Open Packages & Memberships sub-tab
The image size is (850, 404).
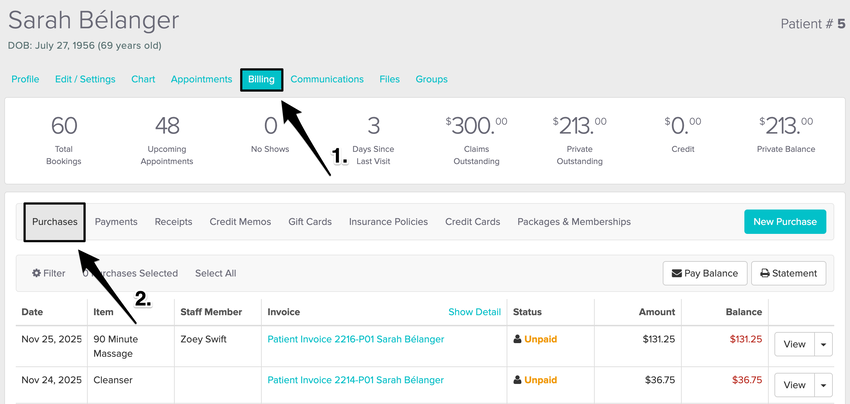[x=574, y=222]
